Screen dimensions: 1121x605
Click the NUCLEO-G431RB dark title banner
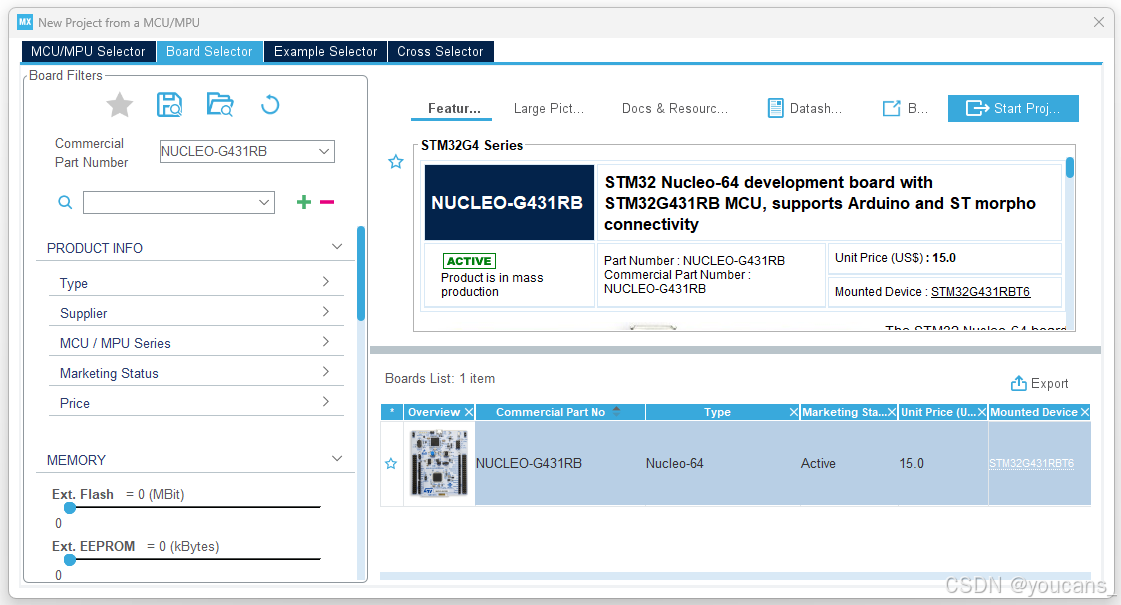pyautogui.click(x=509, y=202)
